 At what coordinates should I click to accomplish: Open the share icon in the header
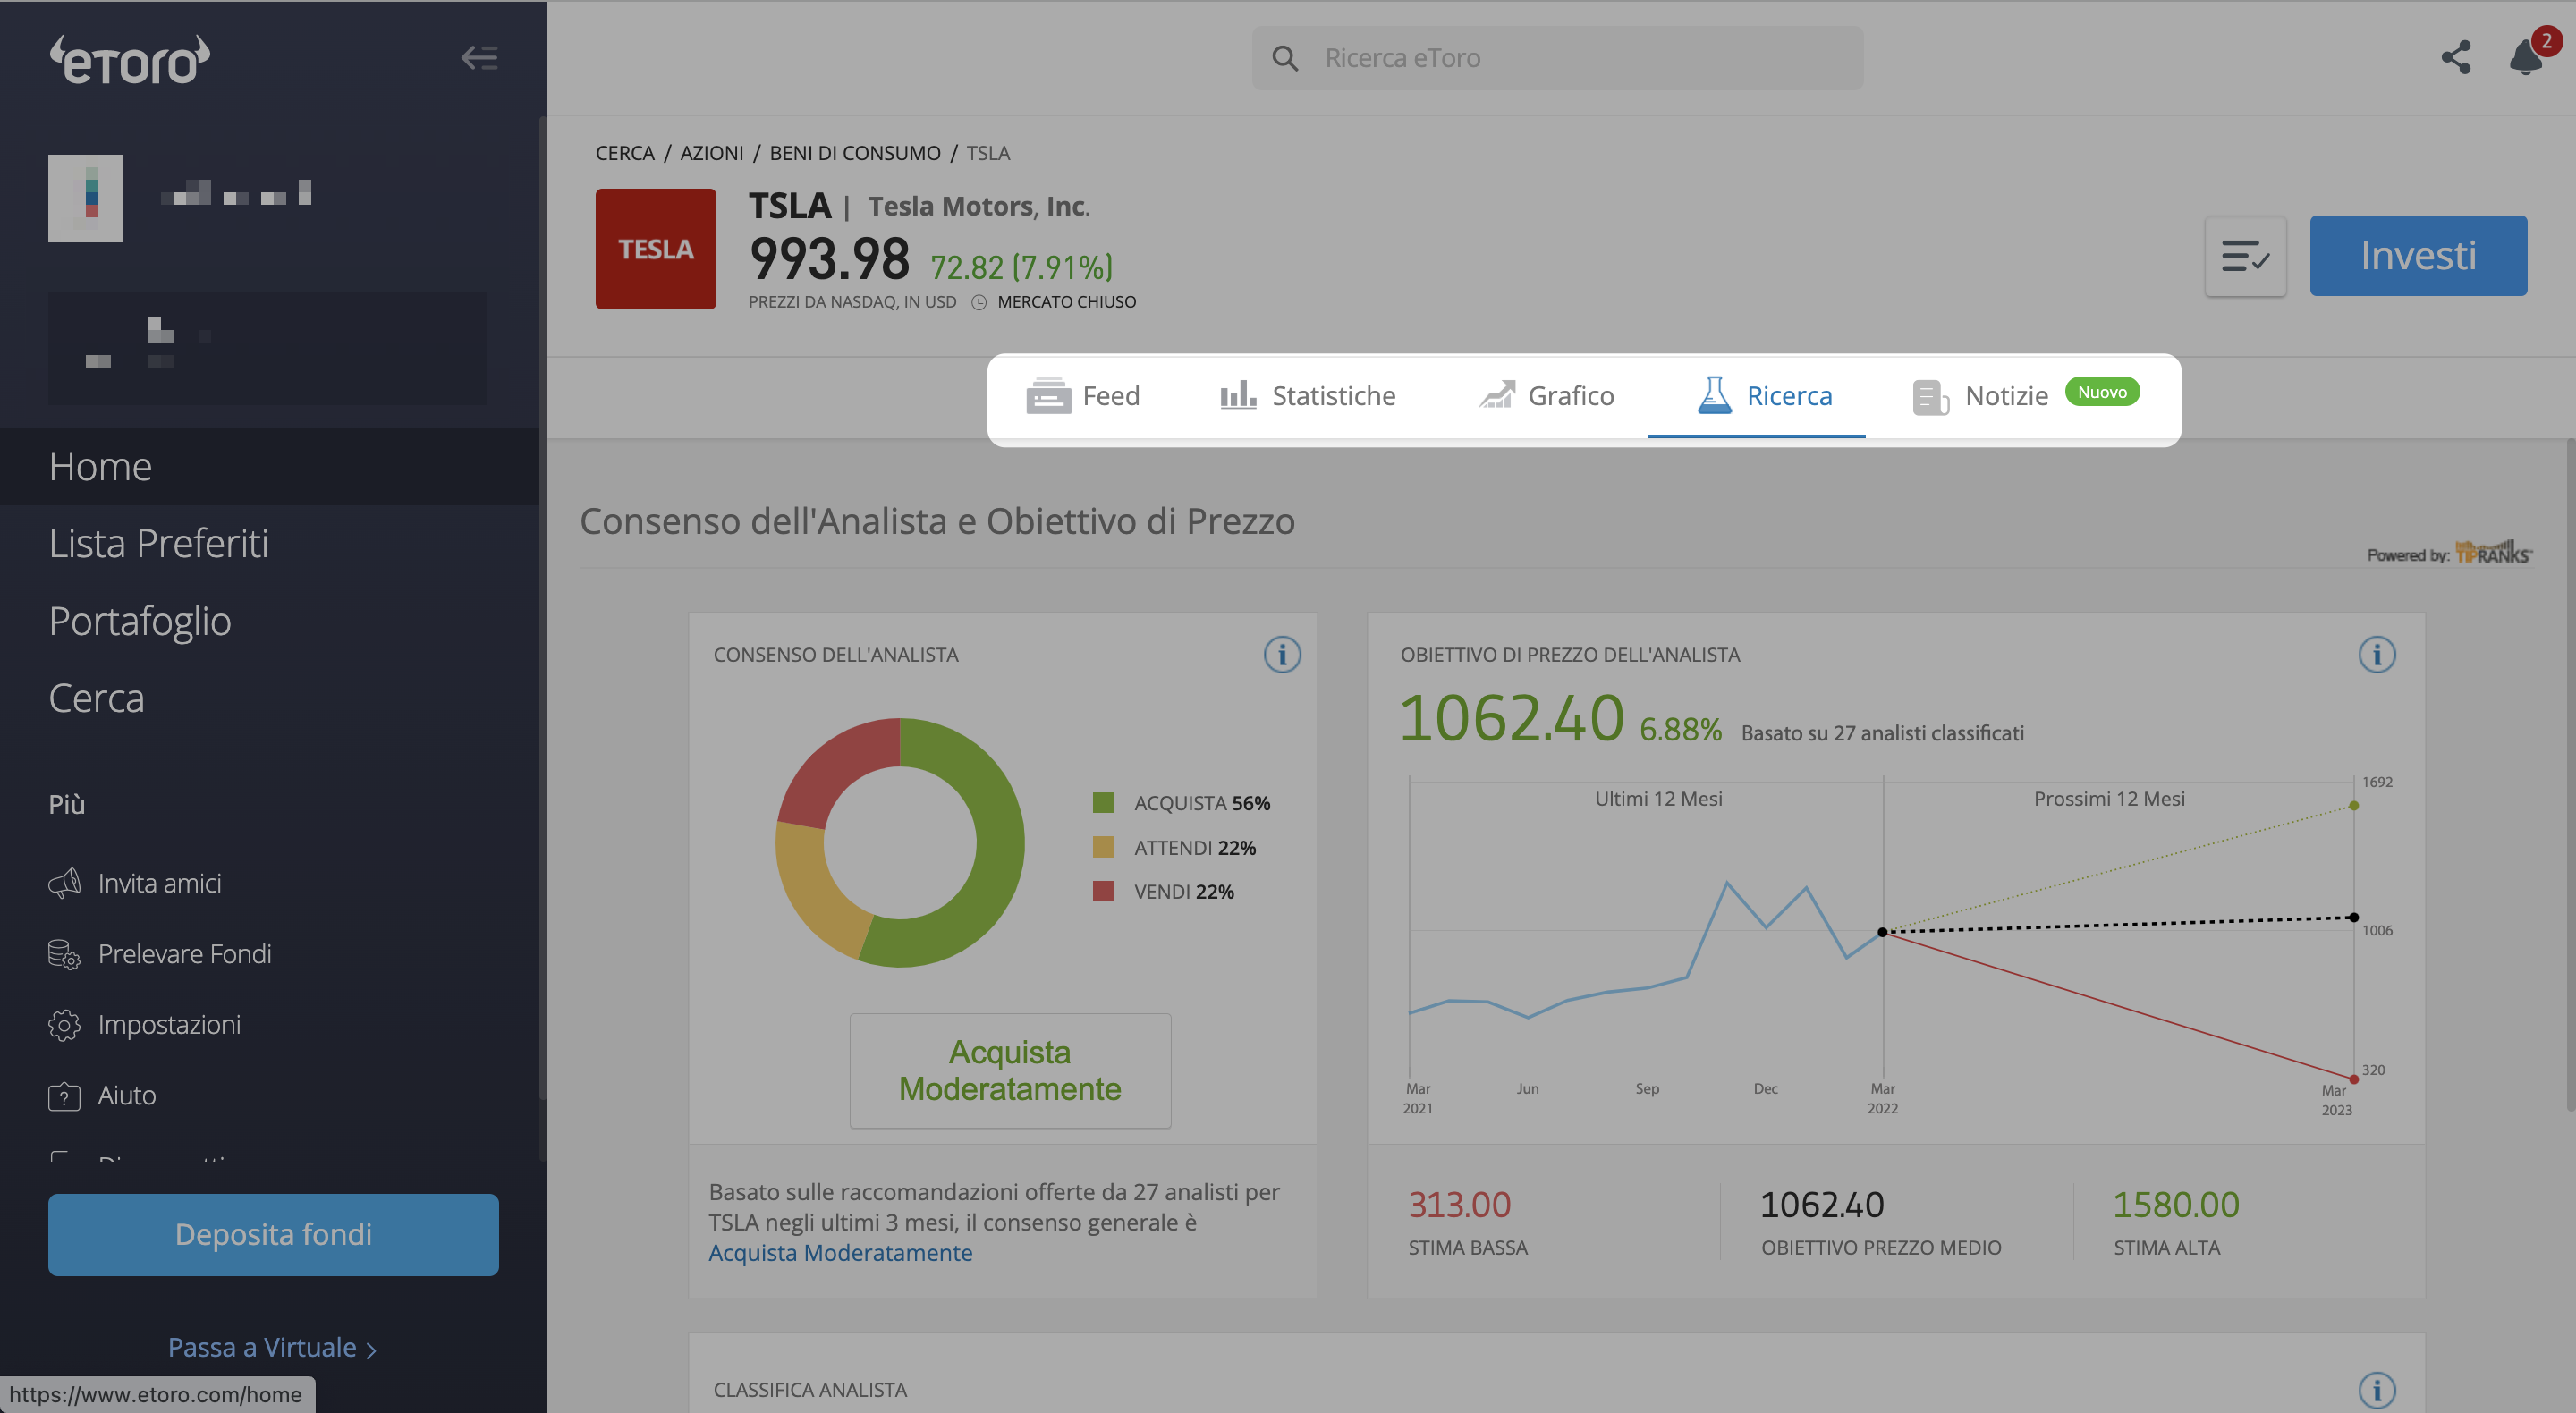(x=2456, y=58)
